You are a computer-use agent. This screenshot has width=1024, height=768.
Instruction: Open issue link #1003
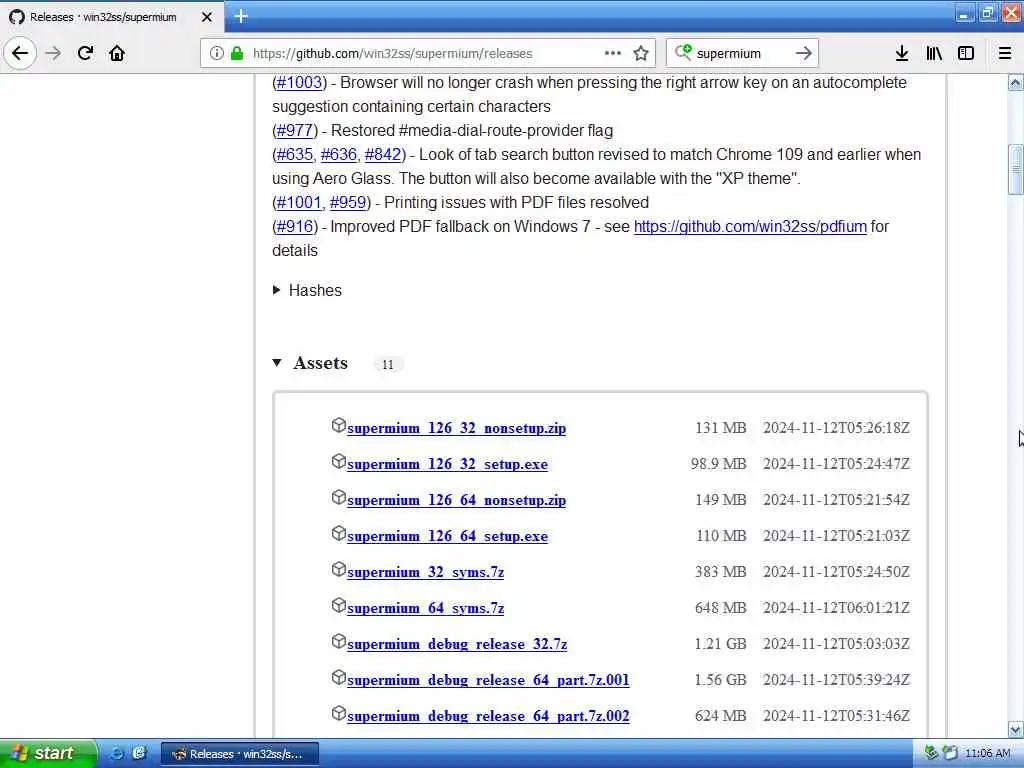(x=299, y=82)
